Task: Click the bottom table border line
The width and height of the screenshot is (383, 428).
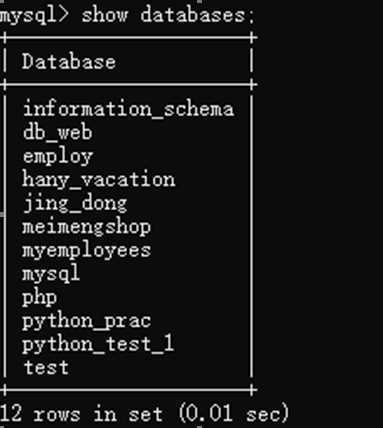Action: coord(128,389)
